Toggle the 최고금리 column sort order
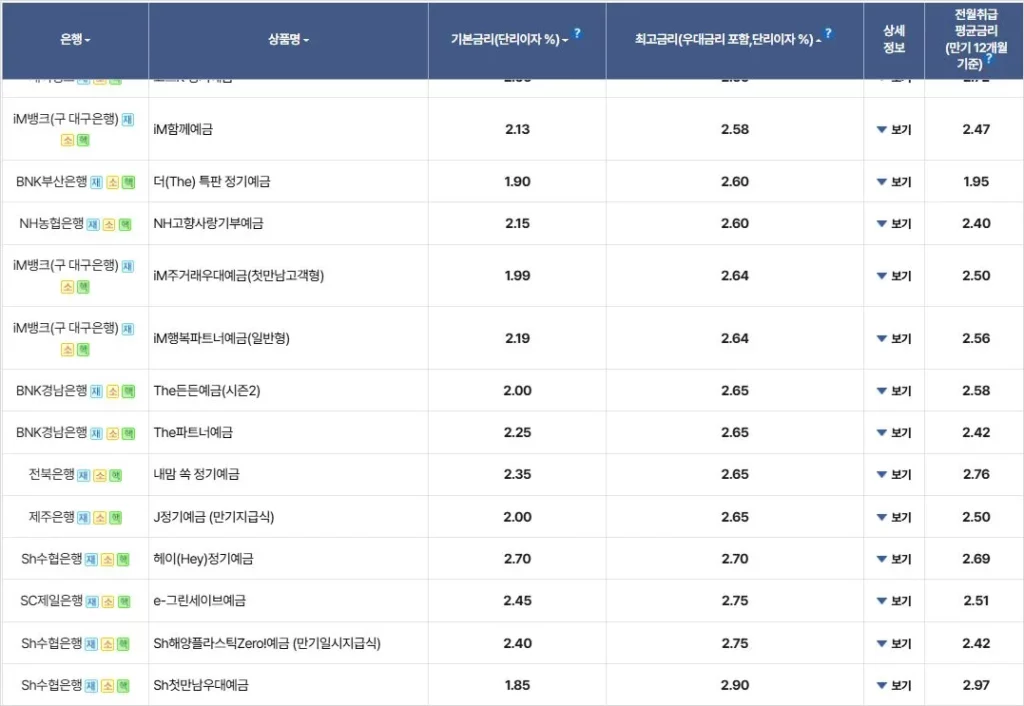 [x=818, y=40]
